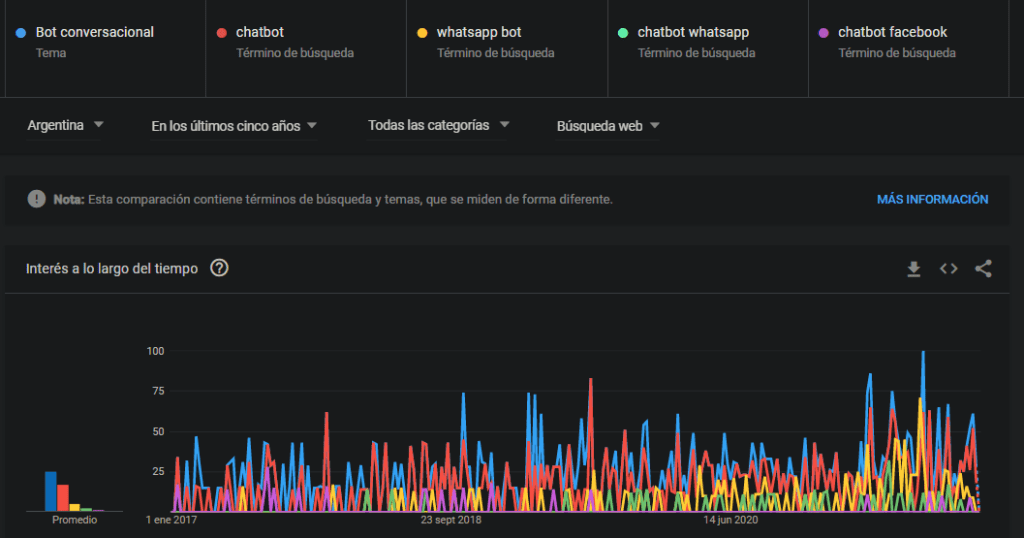1024x538 pixels.
Task: Edit the 'chatbot whatsapp' search term
Action: pyautogui.click(x=693, y=32)
